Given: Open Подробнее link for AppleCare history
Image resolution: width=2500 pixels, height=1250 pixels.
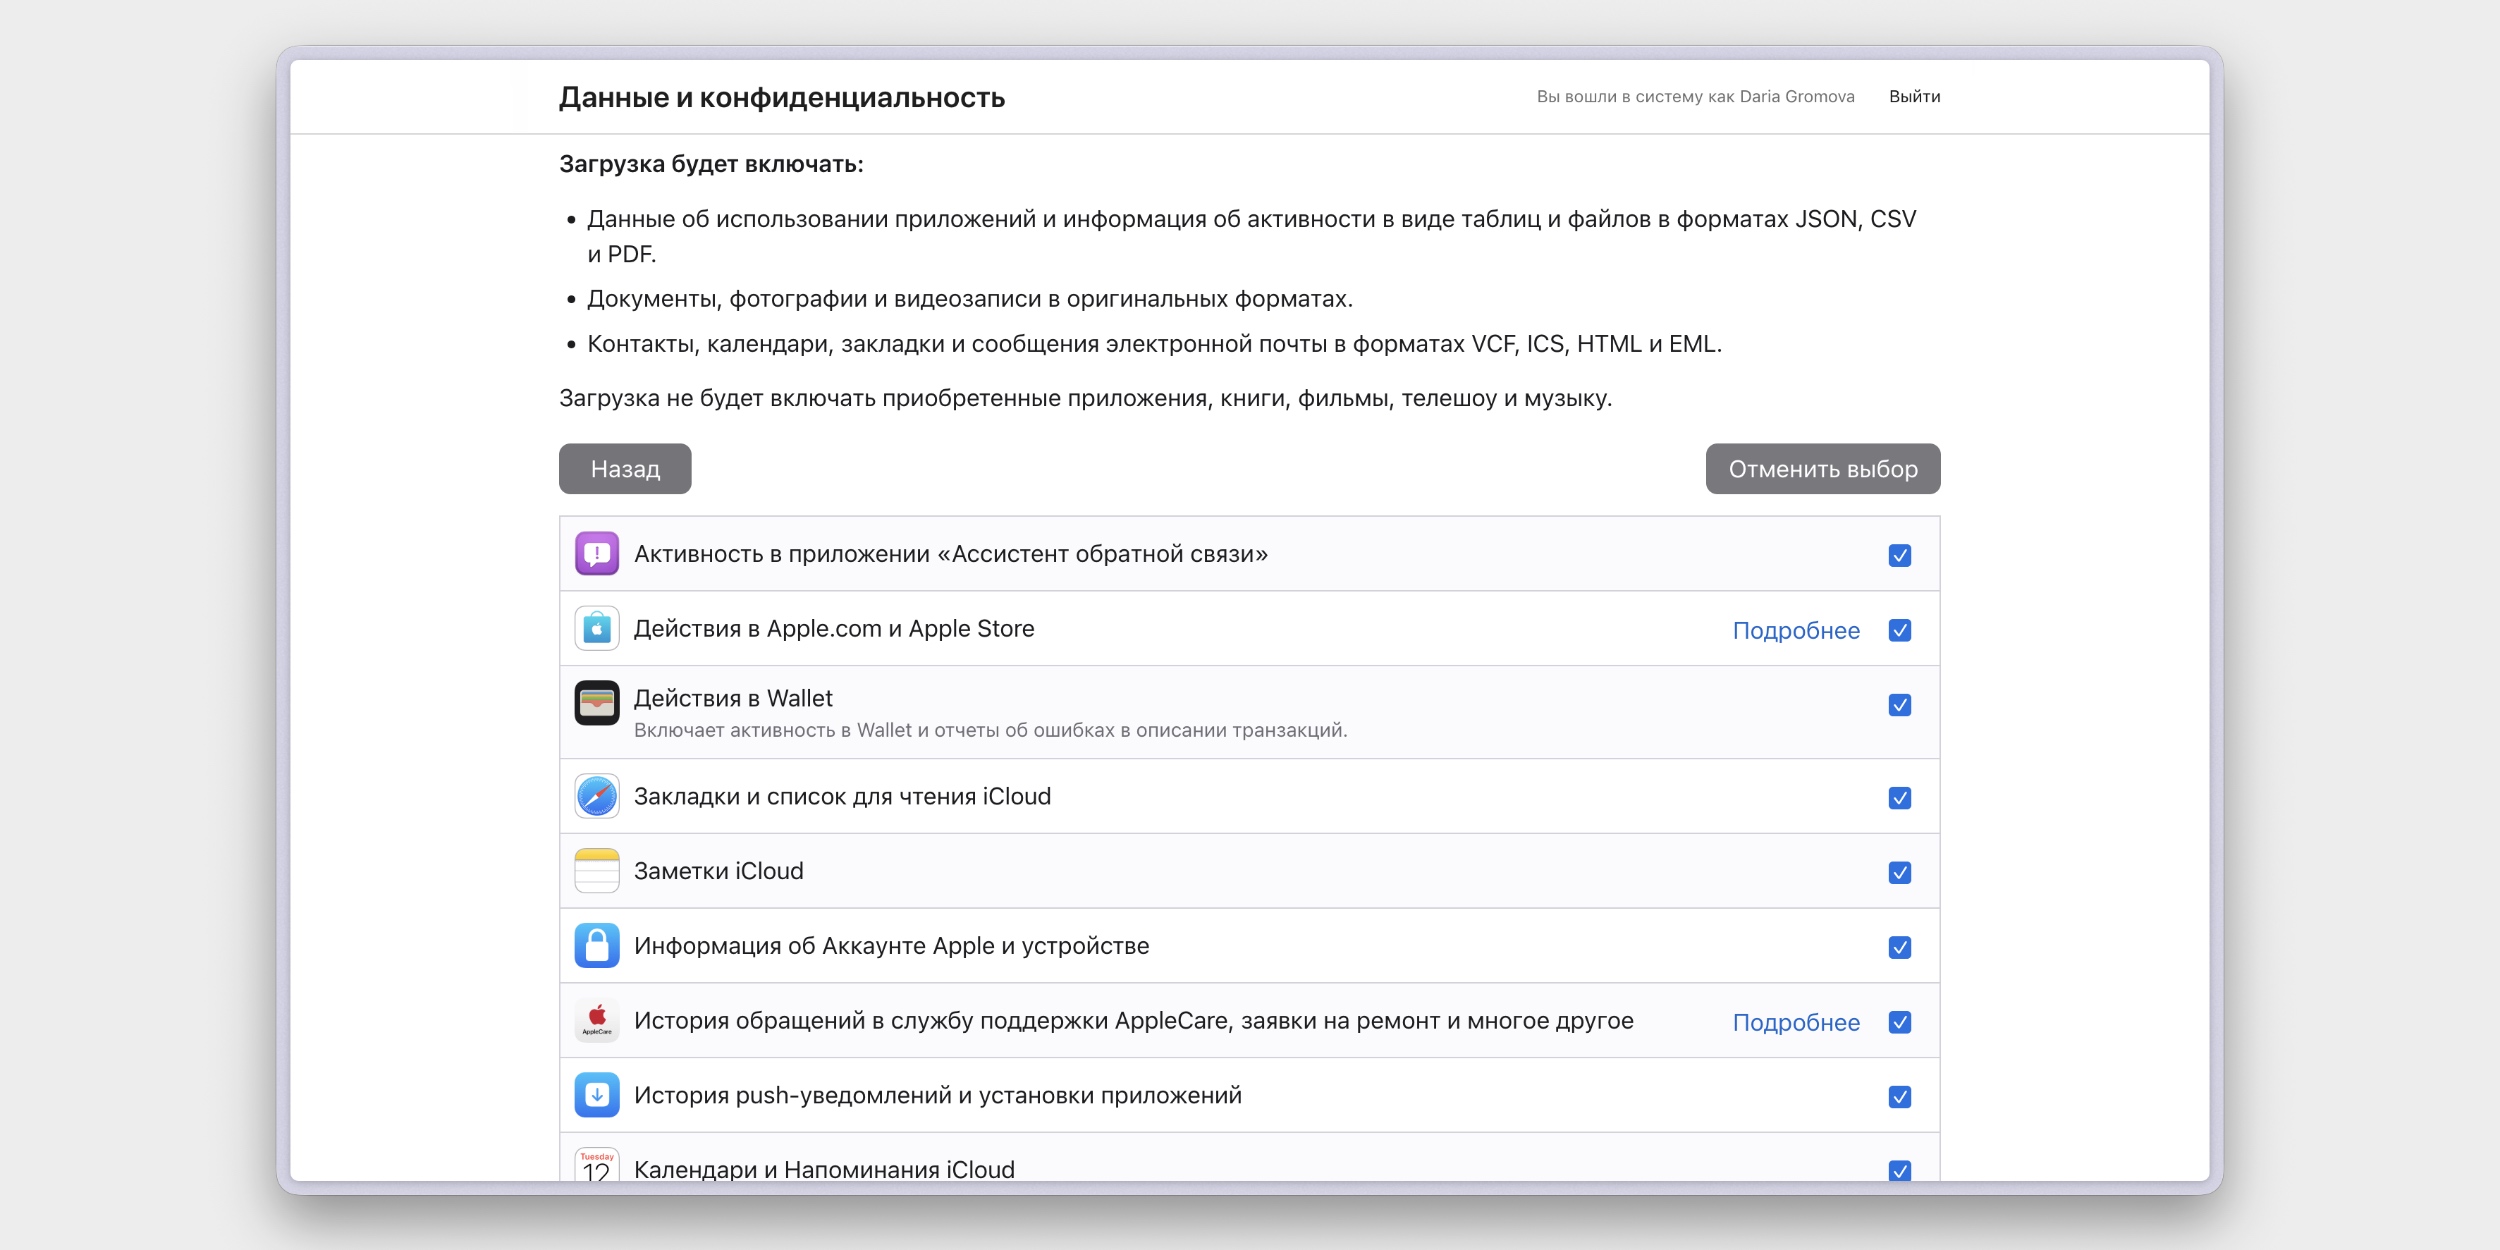Looking at the screenshot, I should point(1796,1023).
